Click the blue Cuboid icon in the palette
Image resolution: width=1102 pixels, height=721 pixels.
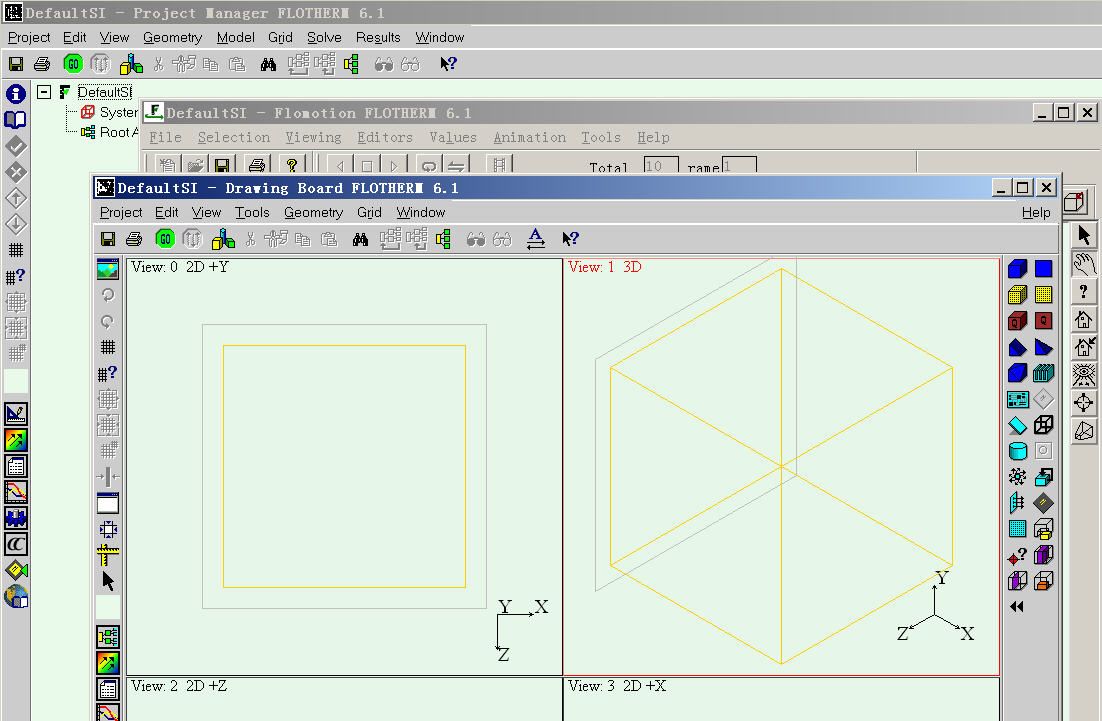(x=1017, y=268)
